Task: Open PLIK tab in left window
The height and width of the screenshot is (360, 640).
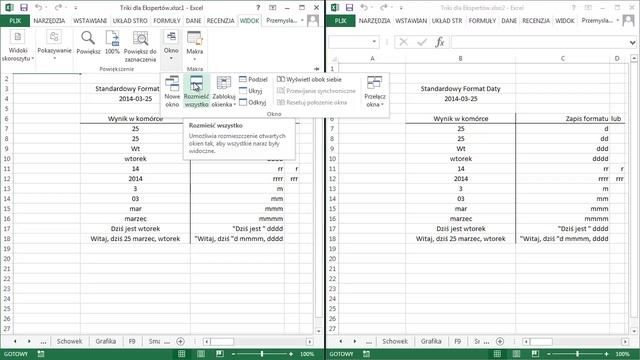Action: [x=15, y=21]
